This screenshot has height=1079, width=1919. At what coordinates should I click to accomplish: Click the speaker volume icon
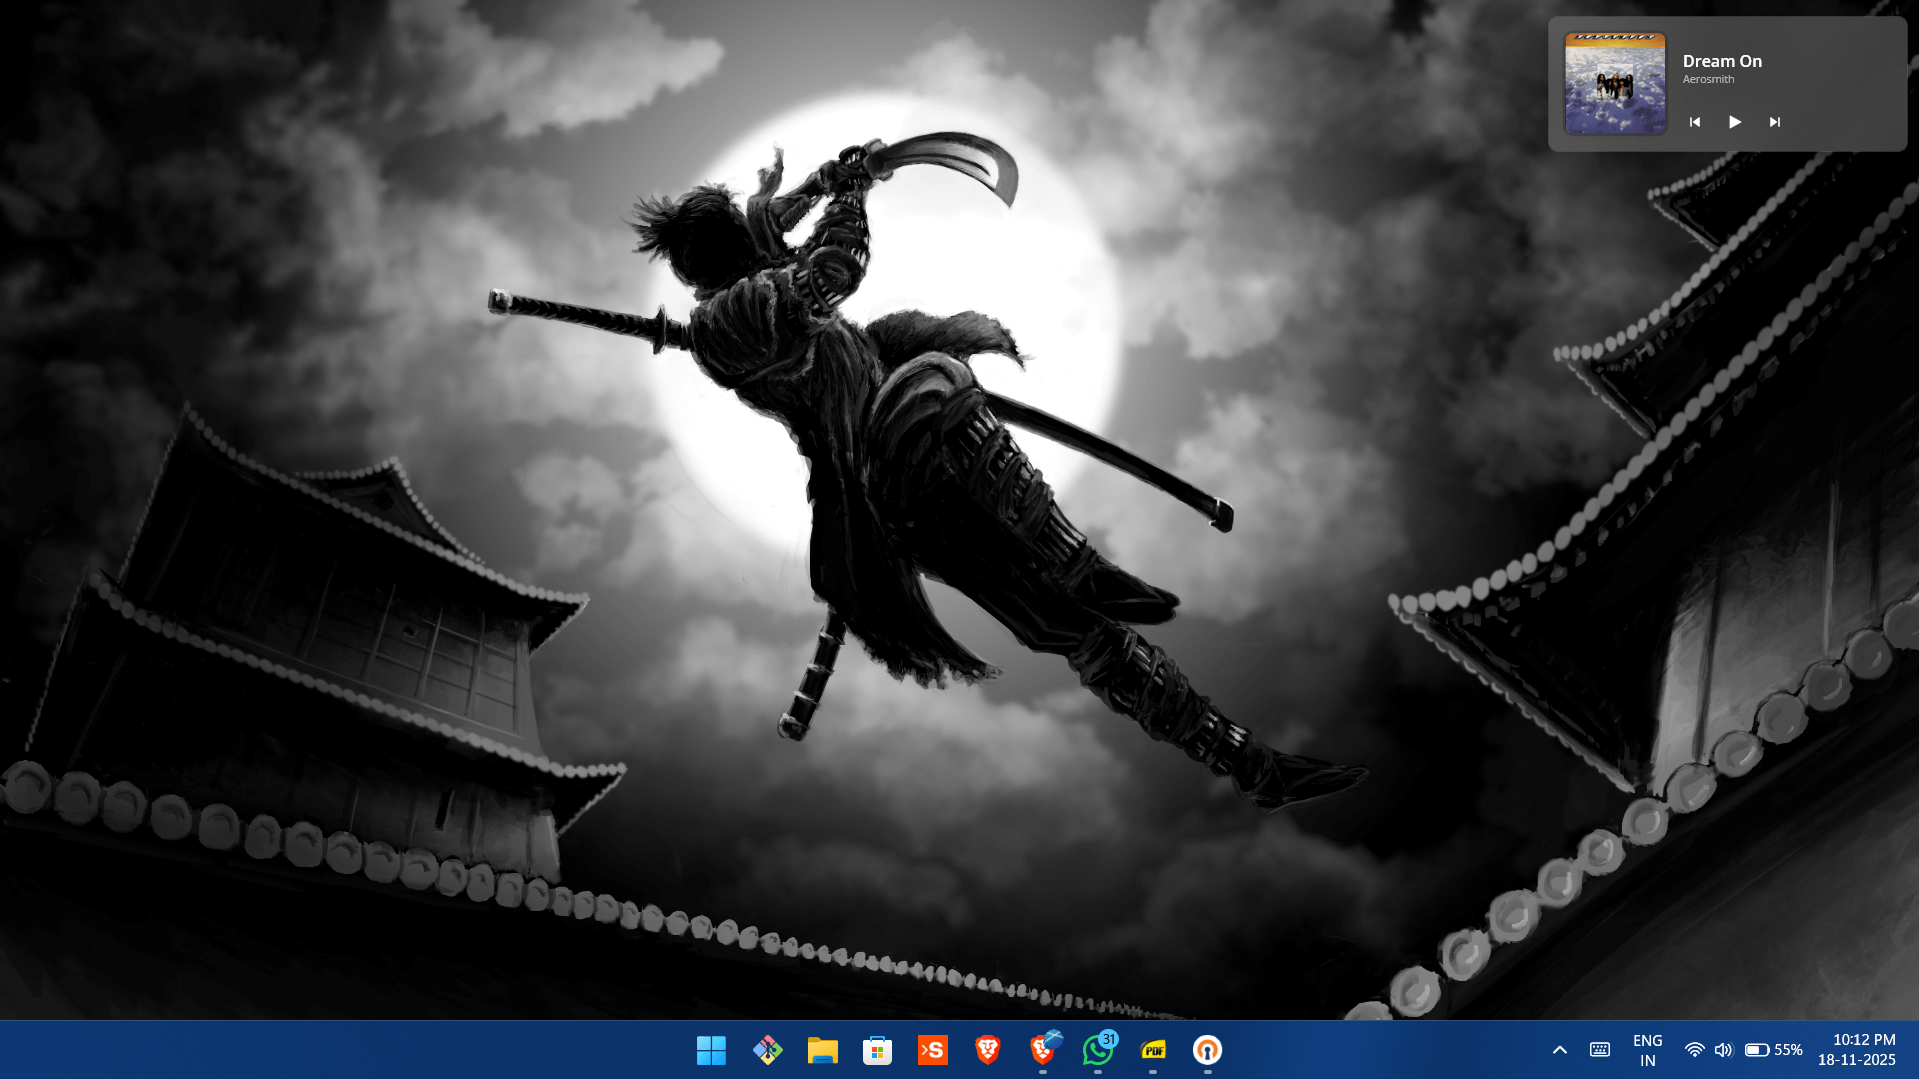tap(1723, 1050)
